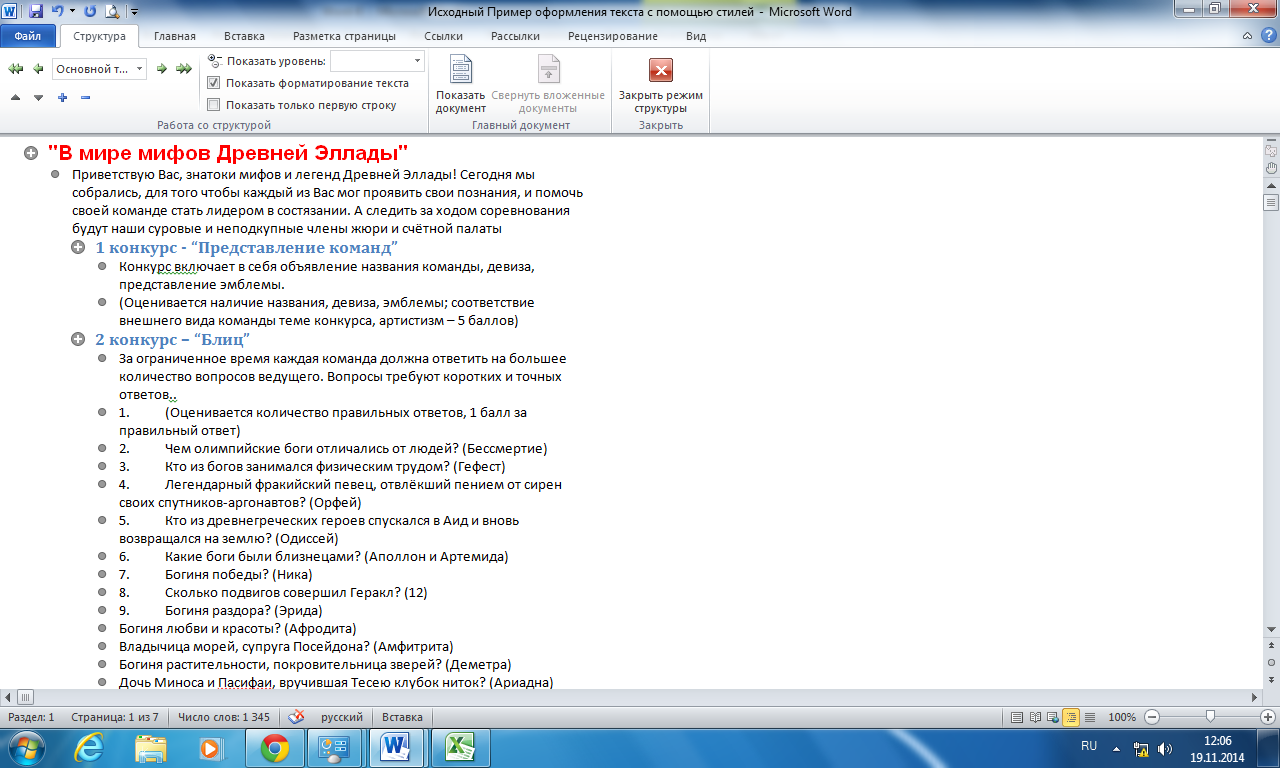Minimize the ribbon with the caret icon

tap(1246, 36)
